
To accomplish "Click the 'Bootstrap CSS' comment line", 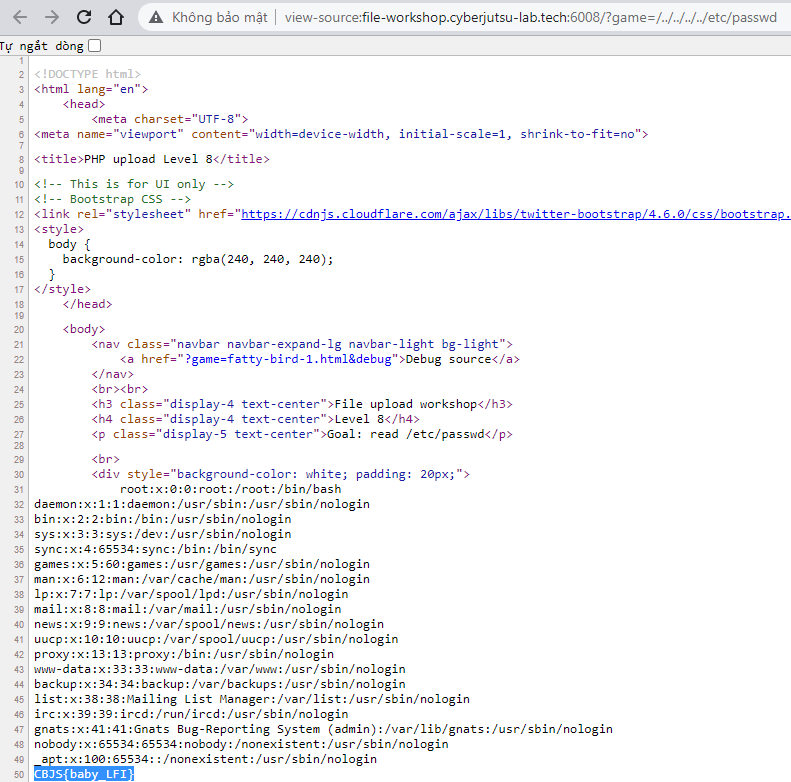I will click(112, 199).
